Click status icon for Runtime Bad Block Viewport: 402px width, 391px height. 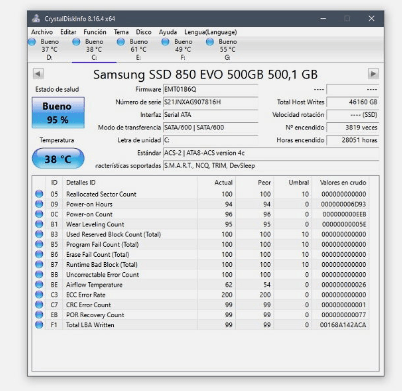pos(39,264)
